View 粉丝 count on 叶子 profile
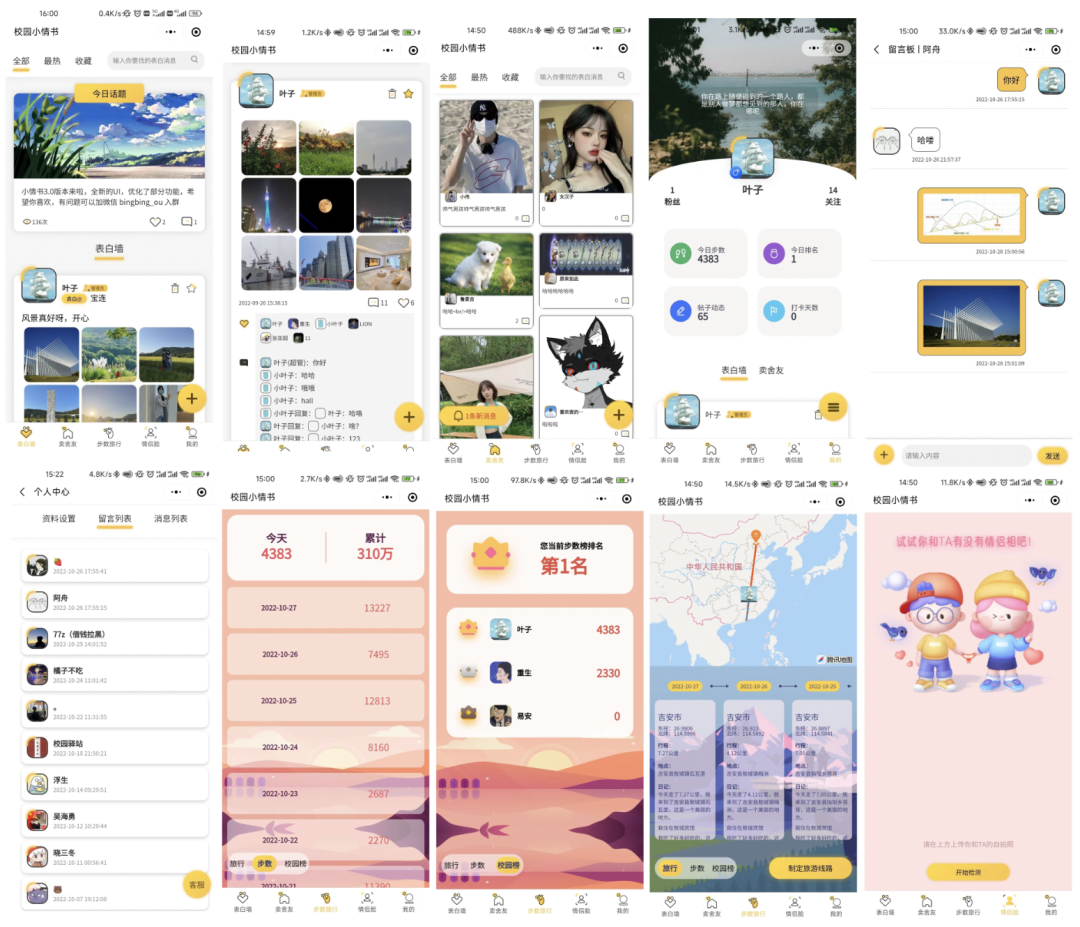Image resolution: width=1080 pixels, height=927 pixels. [x=672, y=196]
